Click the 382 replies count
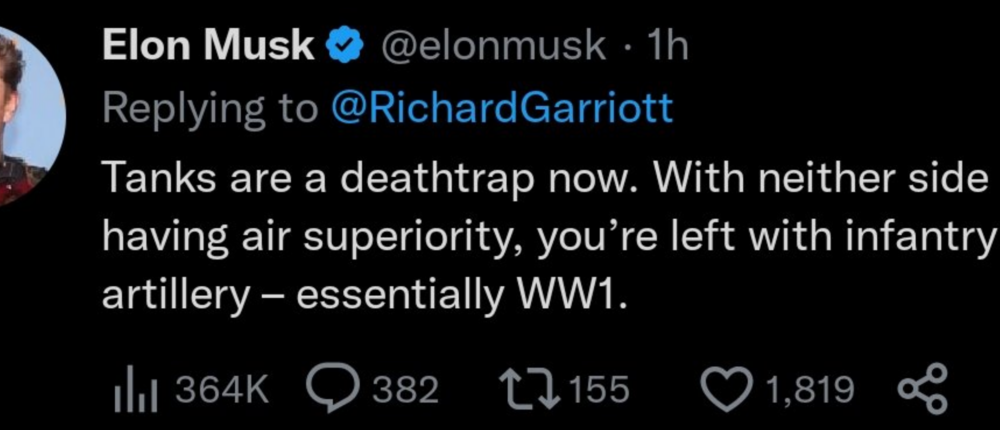 tap(405, 388)
